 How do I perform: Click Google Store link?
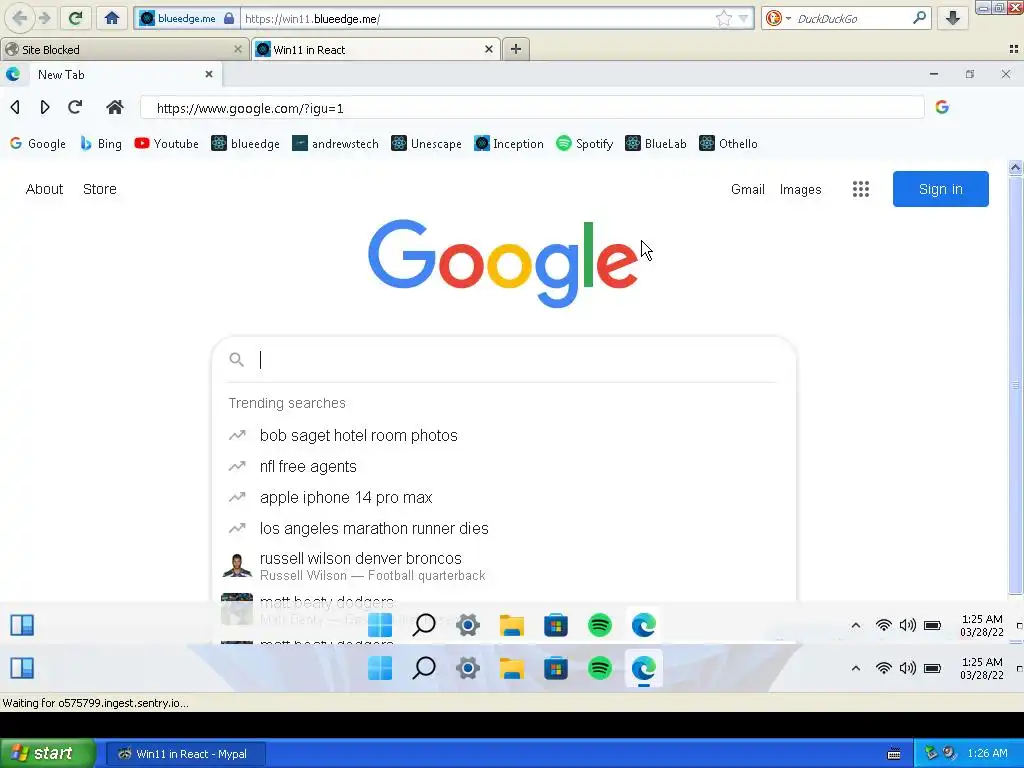pyautogui.click(x=100, y=189)
